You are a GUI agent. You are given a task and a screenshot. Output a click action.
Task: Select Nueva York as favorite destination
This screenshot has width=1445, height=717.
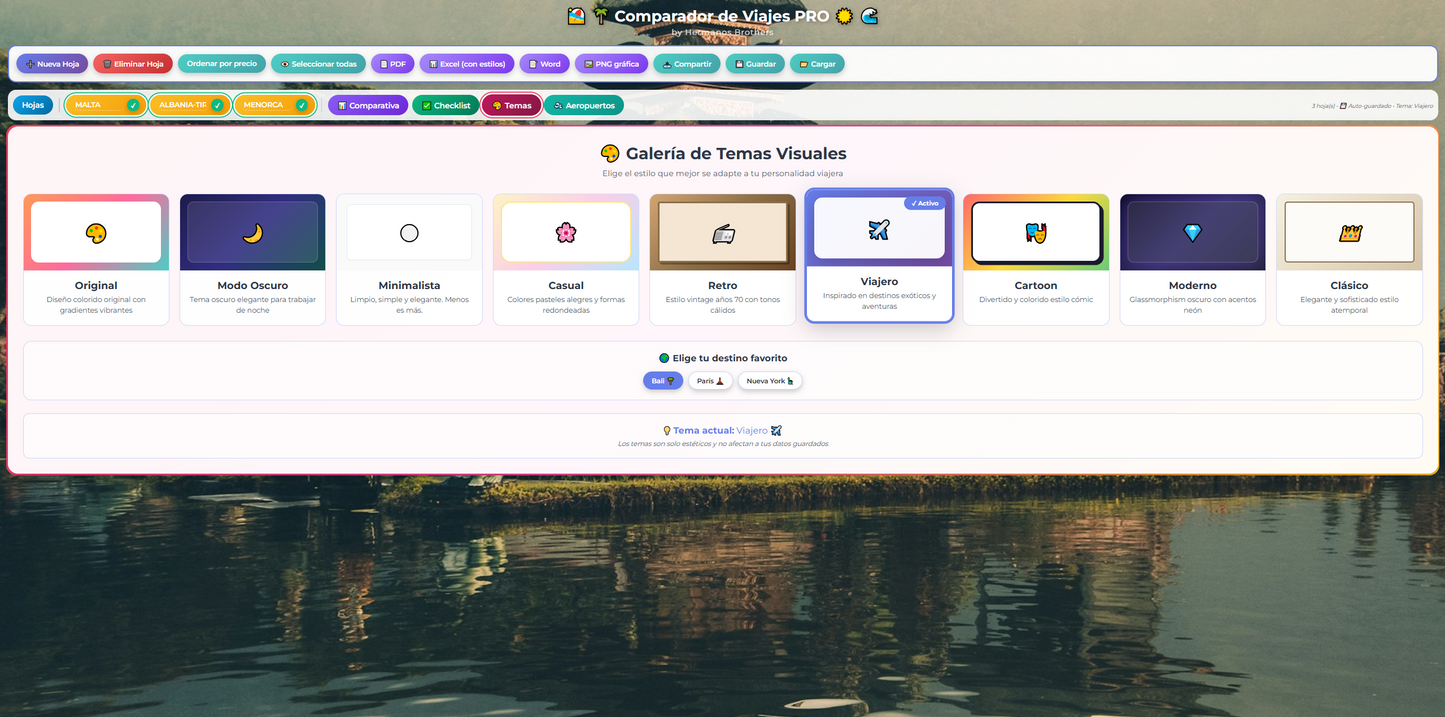click(x=770, y=381)
